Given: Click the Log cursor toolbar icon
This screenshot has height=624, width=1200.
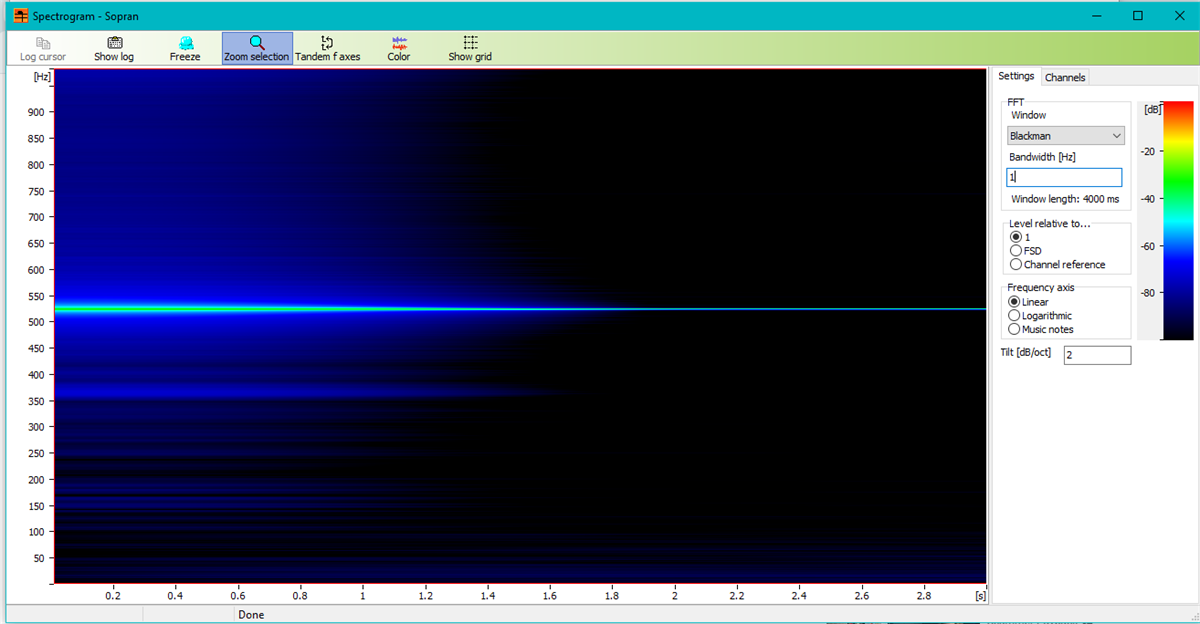Looking at the screenshot, I should [43, 48].
